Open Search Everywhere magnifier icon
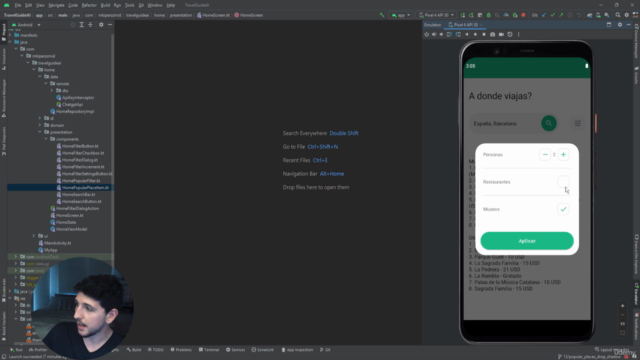Screen dimensions: 640x360 coord(618,15)
